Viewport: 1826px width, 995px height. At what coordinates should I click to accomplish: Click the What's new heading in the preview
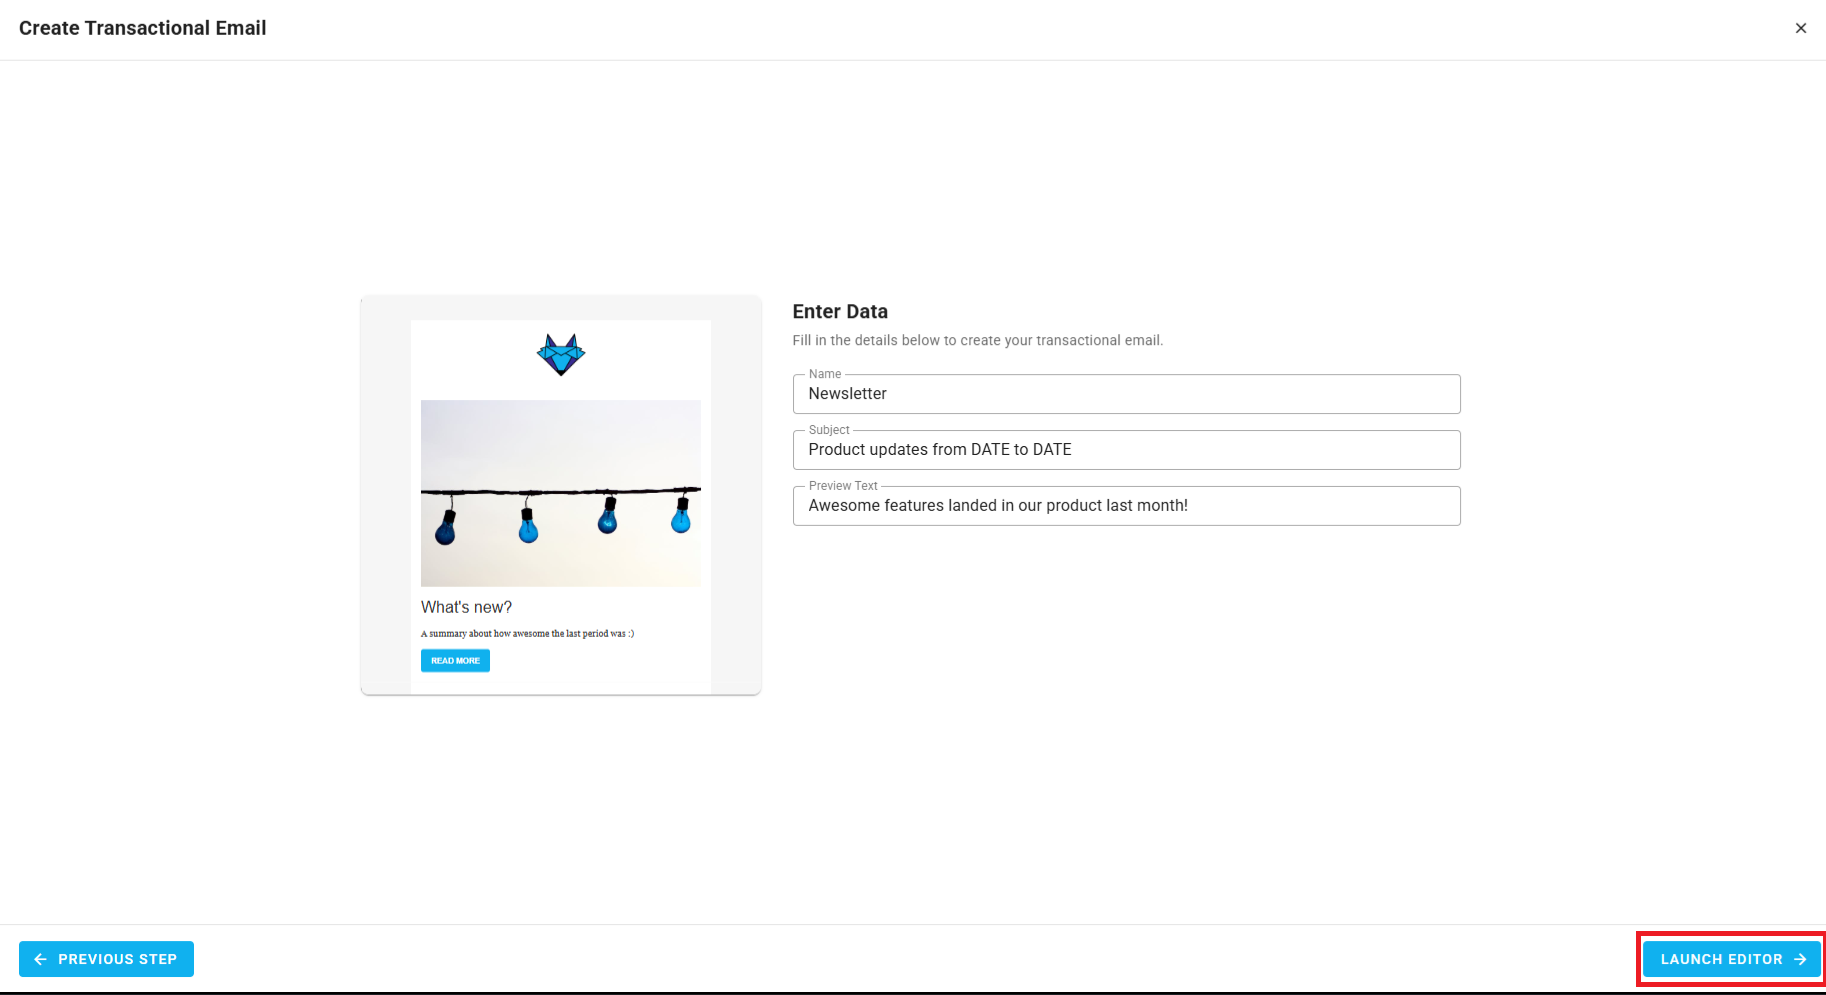click(466, 607)
